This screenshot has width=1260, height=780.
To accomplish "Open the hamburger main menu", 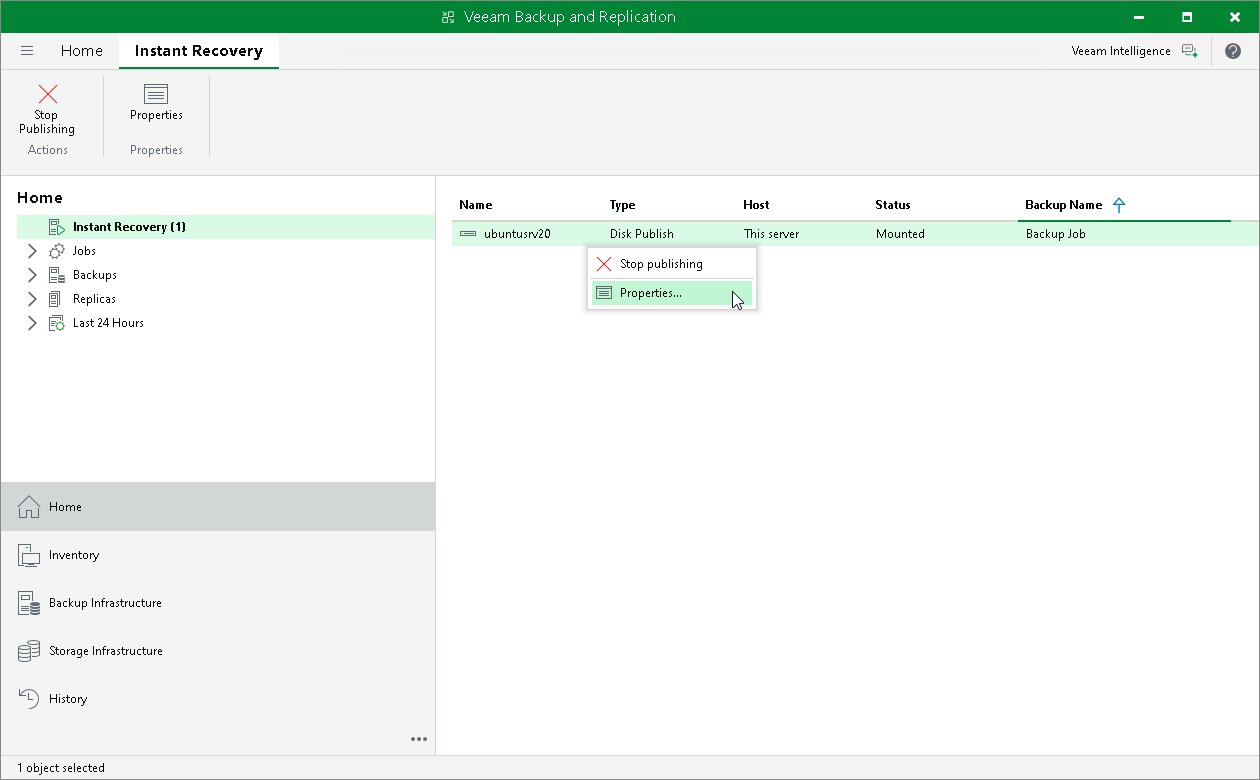I will 27,51.
